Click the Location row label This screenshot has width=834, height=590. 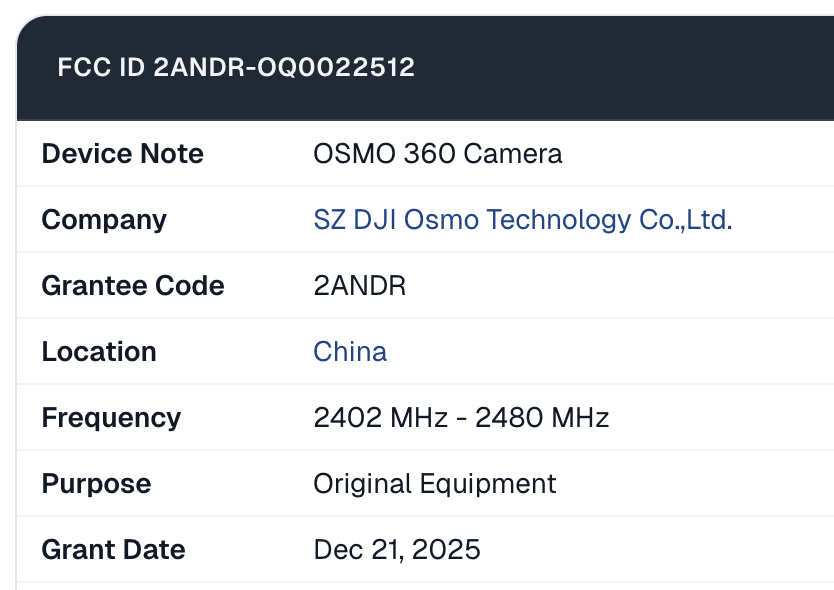99,352
